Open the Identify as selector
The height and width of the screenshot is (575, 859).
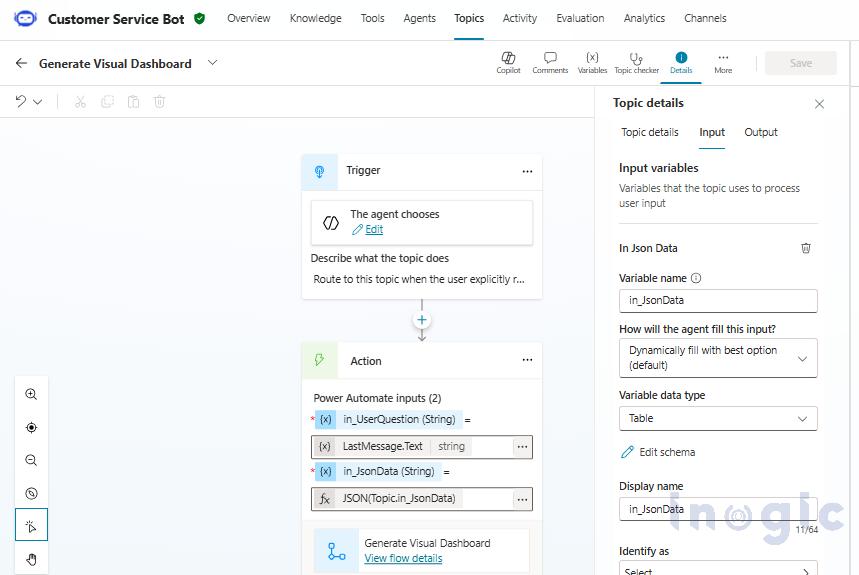pos(718,568)
